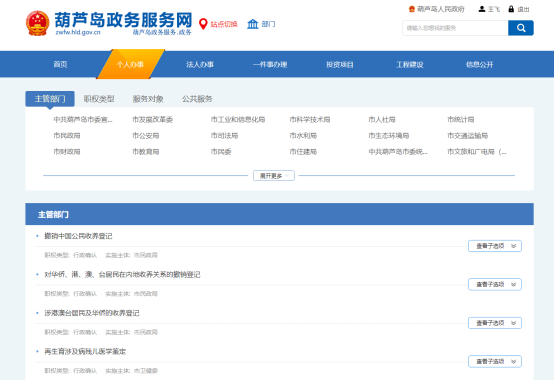Open the 法人办事 navigation item
Image resolution: width=554 pixels, height=381 pixels.
click(200, 64)
